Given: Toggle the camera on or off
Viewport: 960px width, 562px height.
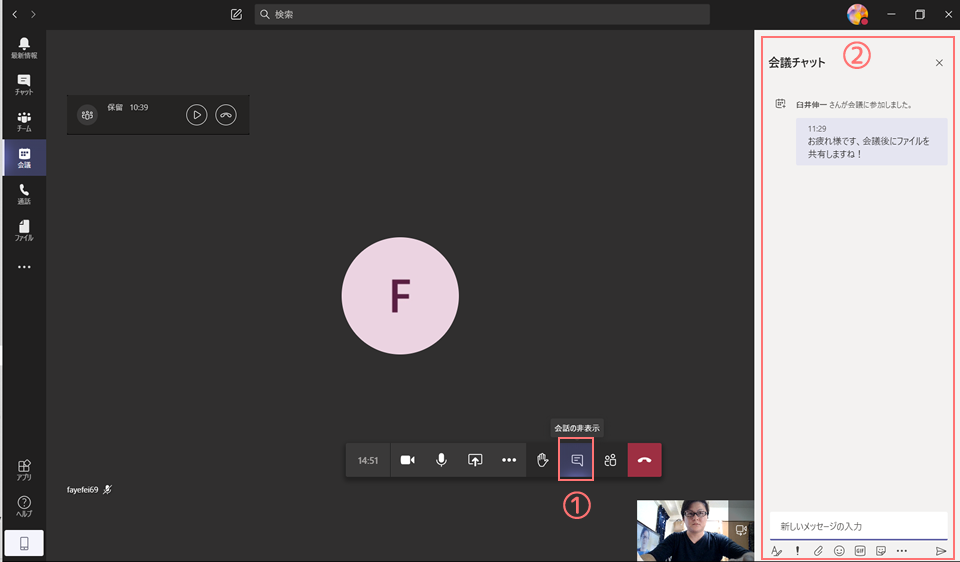Looking at the screenshot, I should [x=407, y=460].
